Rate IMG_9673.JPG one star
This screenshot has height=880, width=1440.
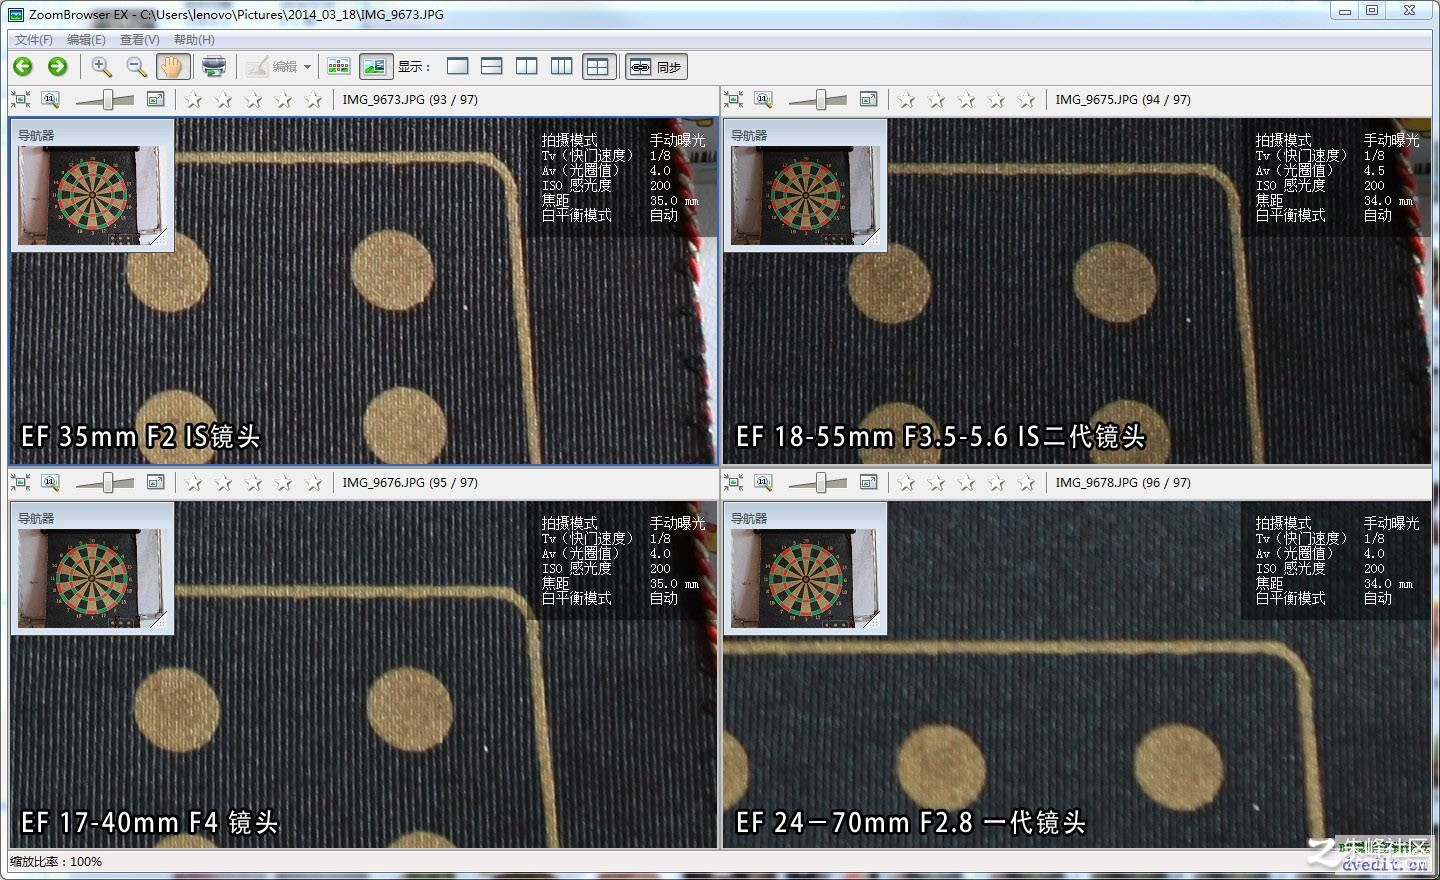tap(194, 99)
